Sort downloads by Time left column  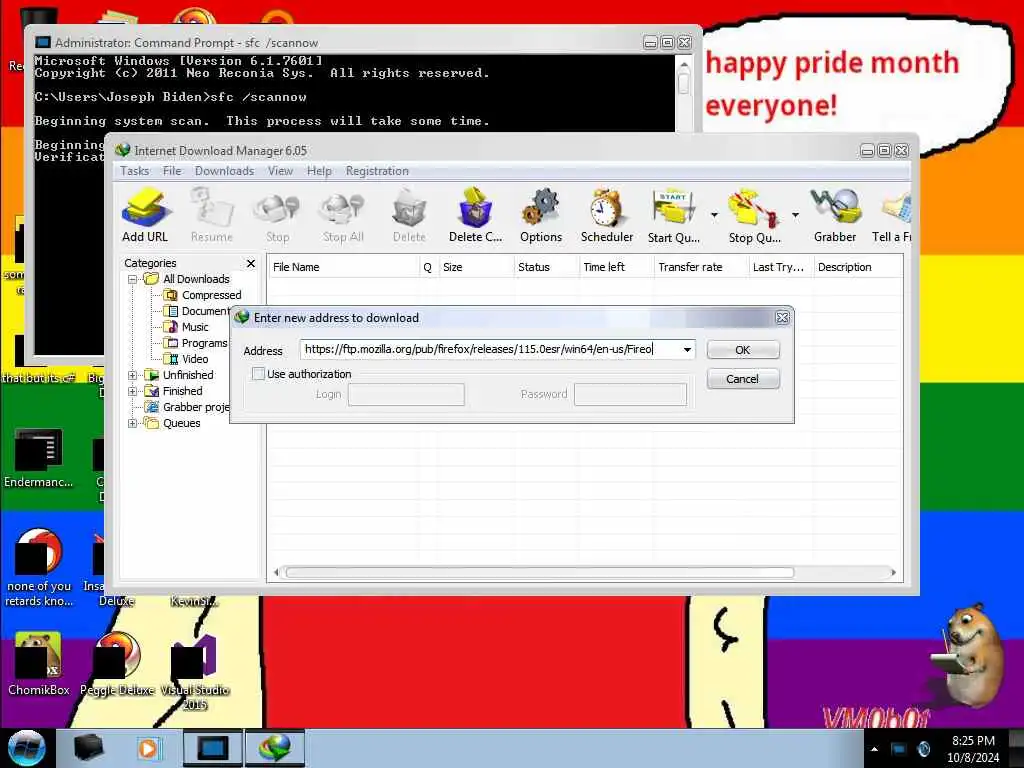click(616, 267)
